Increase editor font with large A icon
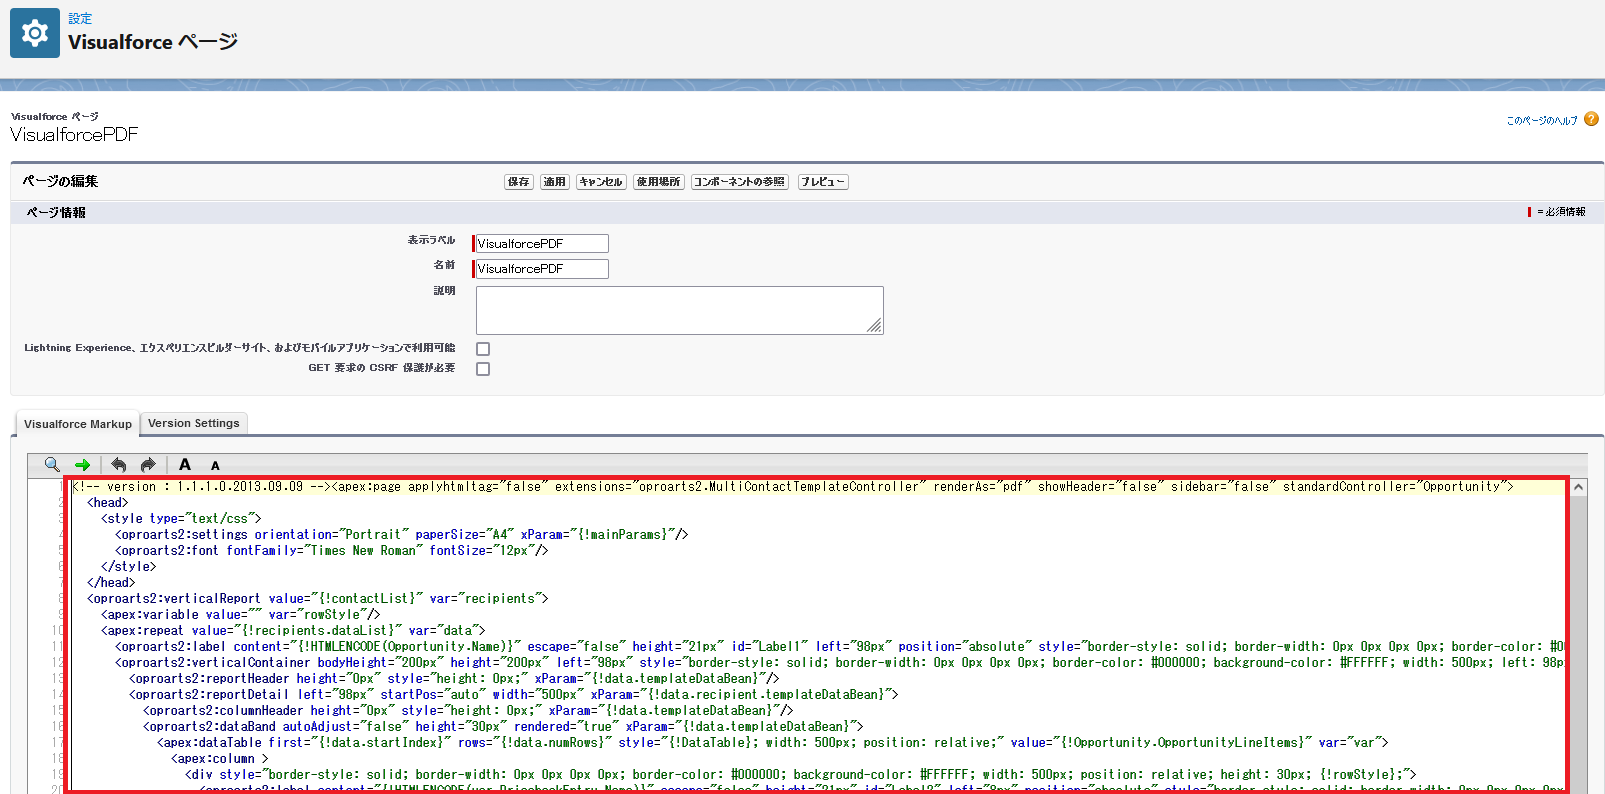Screen dimensions: 1605x794 [x=185, y=464]
